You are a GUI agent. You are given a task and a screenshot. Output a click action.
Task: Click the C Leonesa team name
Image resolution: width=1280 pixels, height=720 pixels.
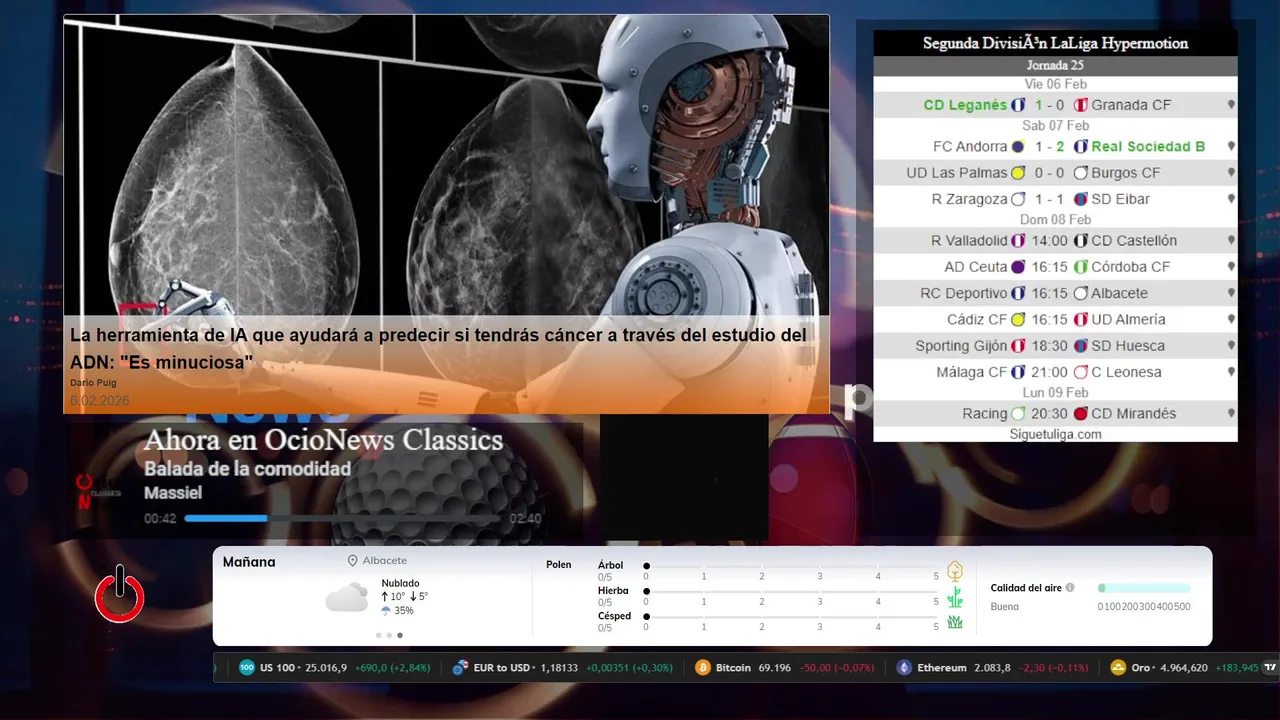pos(1126,372)
